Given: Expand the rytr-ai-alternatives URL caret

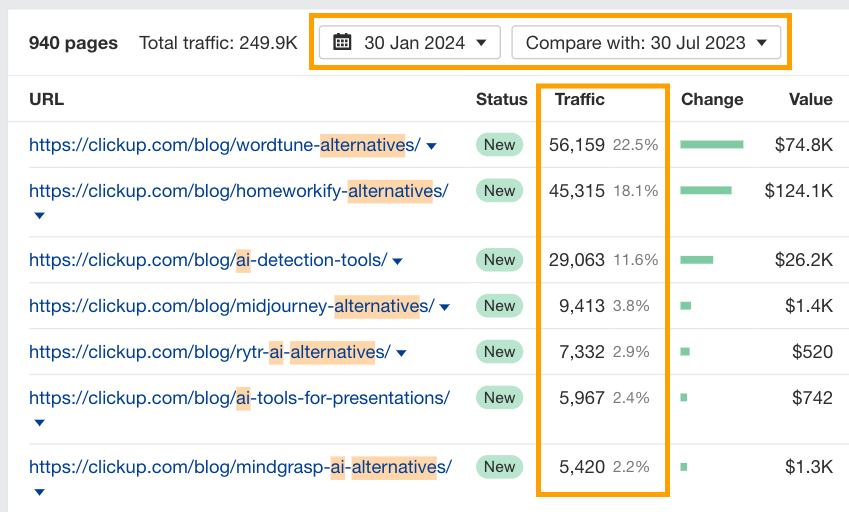Looking at the screenshot, I should pyautogui.click(x=401, y=353).
